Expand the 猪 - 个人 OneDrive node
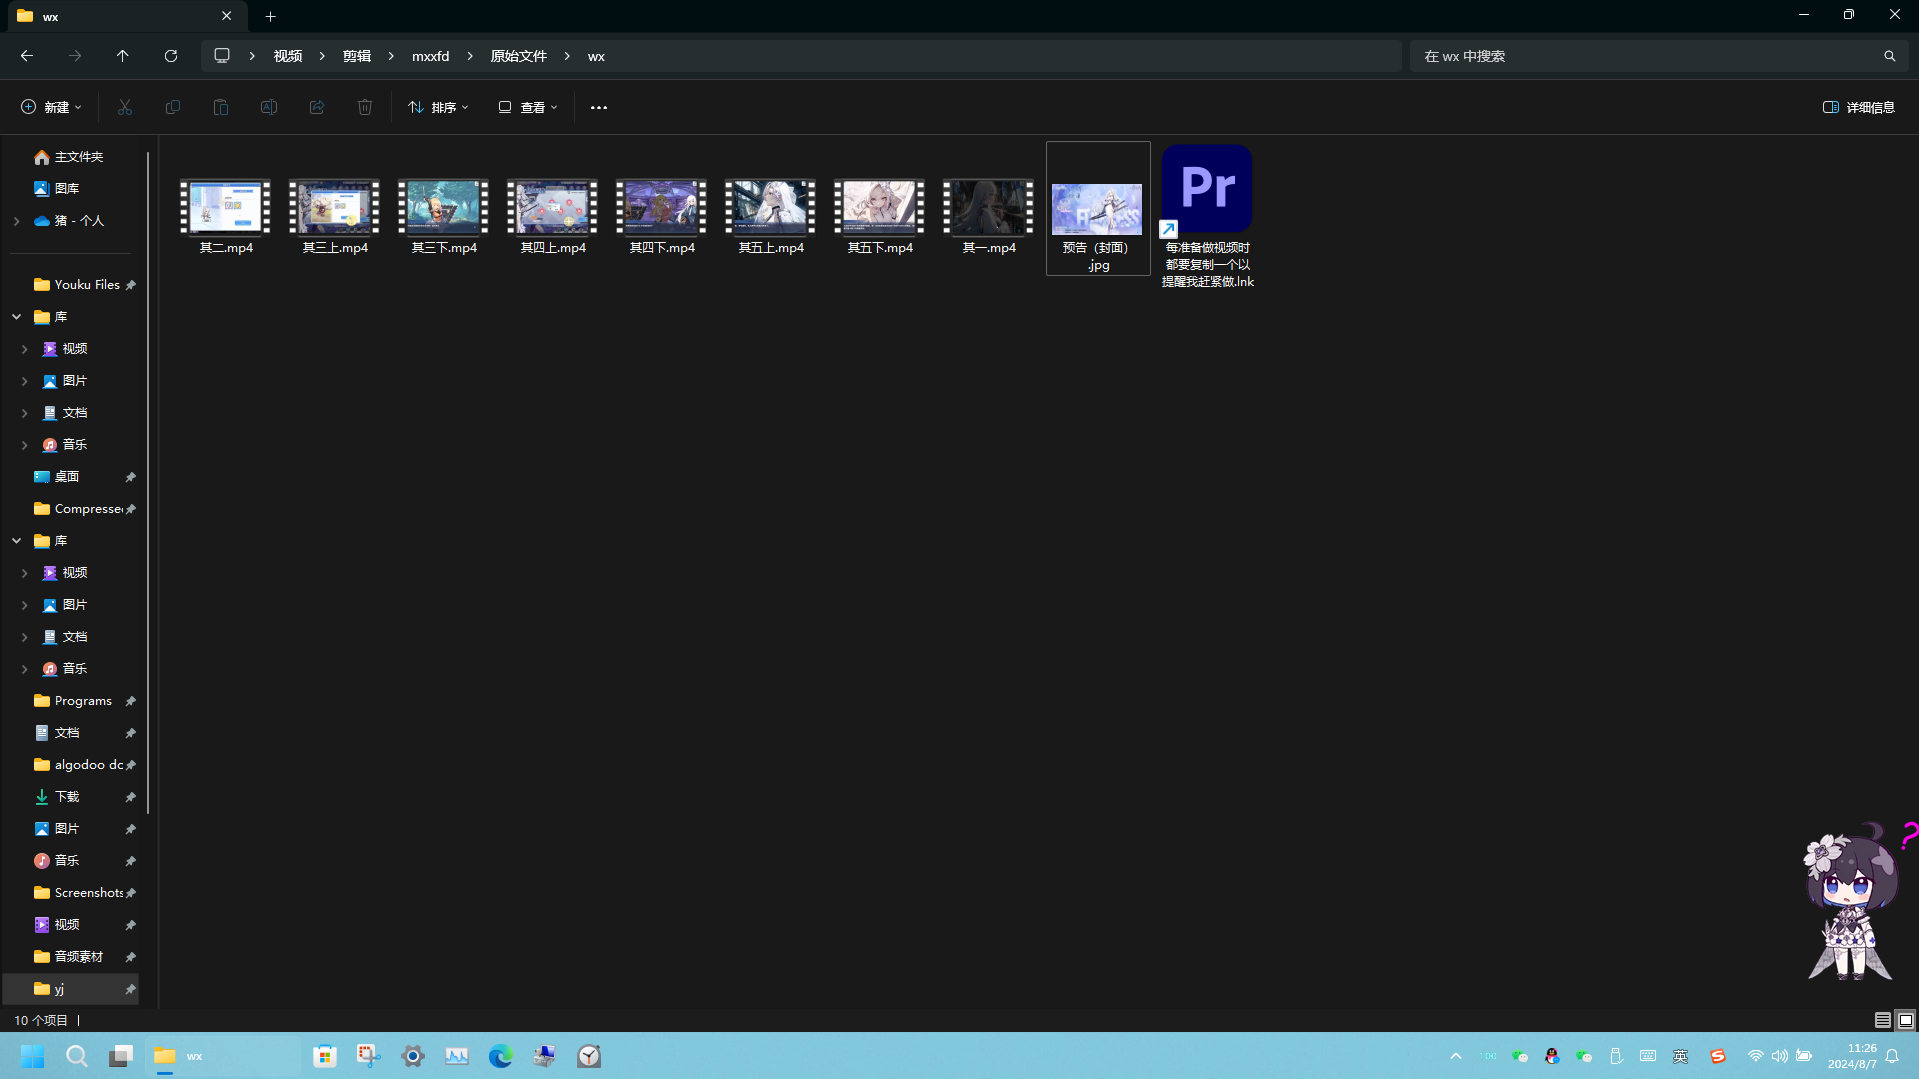1919x1079 pixels. (17, 221)
